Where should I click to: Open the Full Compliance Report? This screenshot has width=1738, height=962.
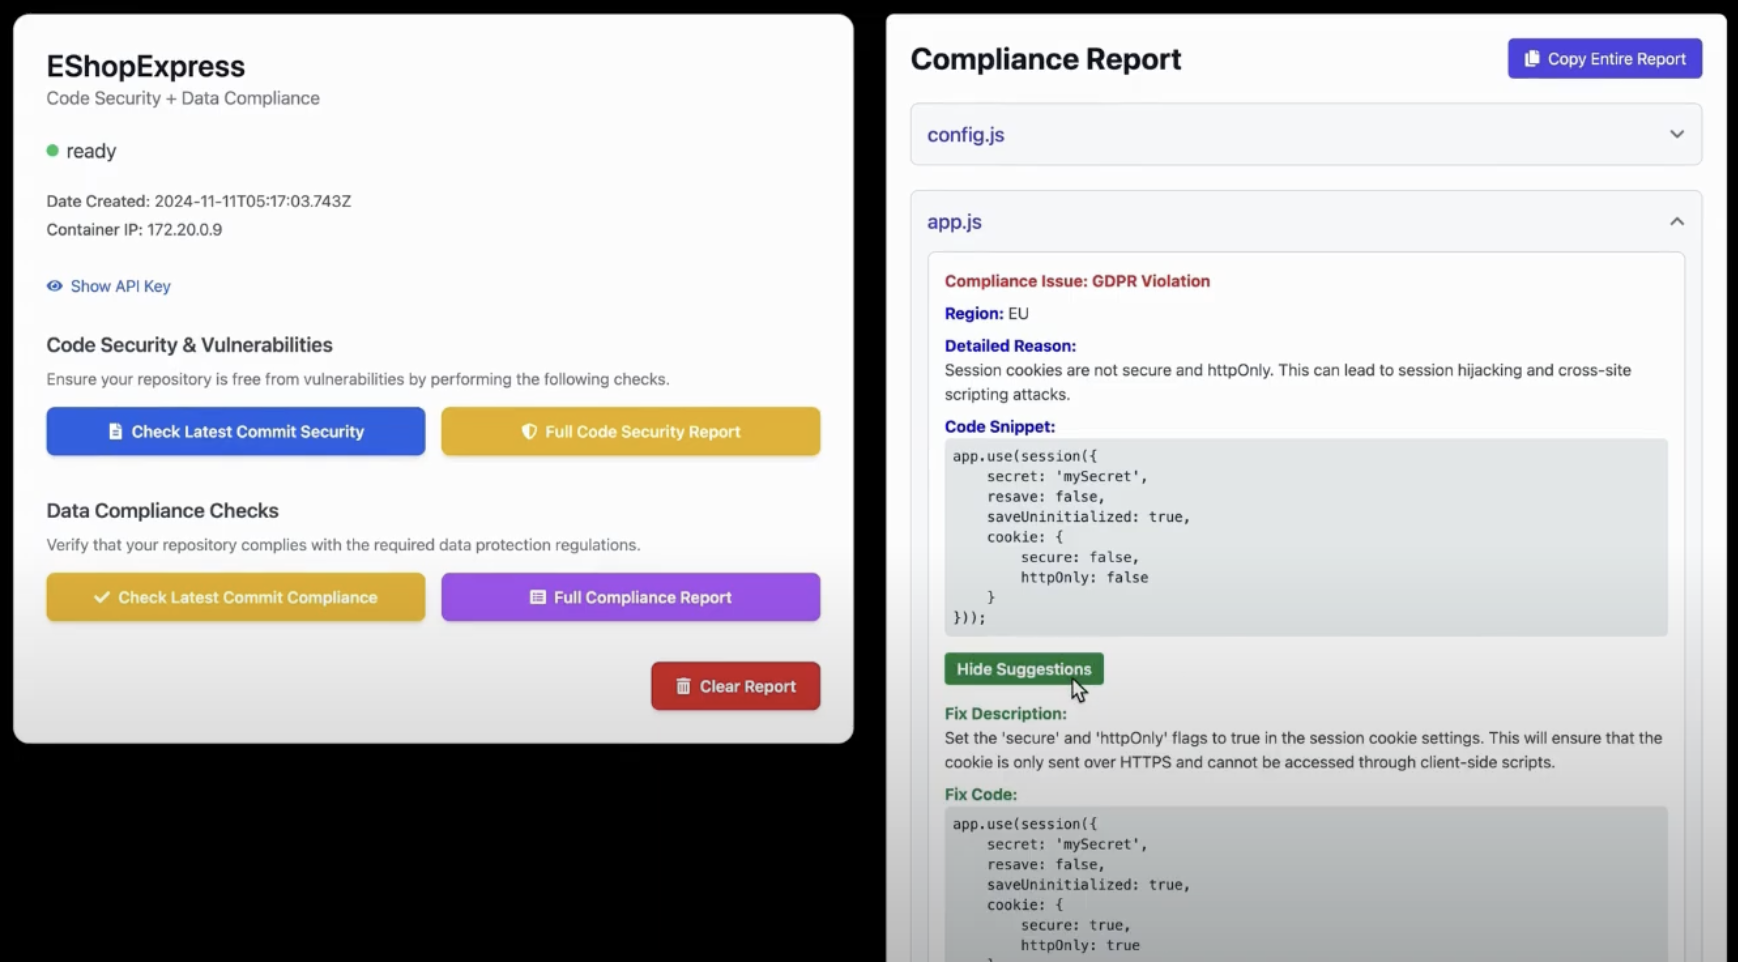click(630, 597)
